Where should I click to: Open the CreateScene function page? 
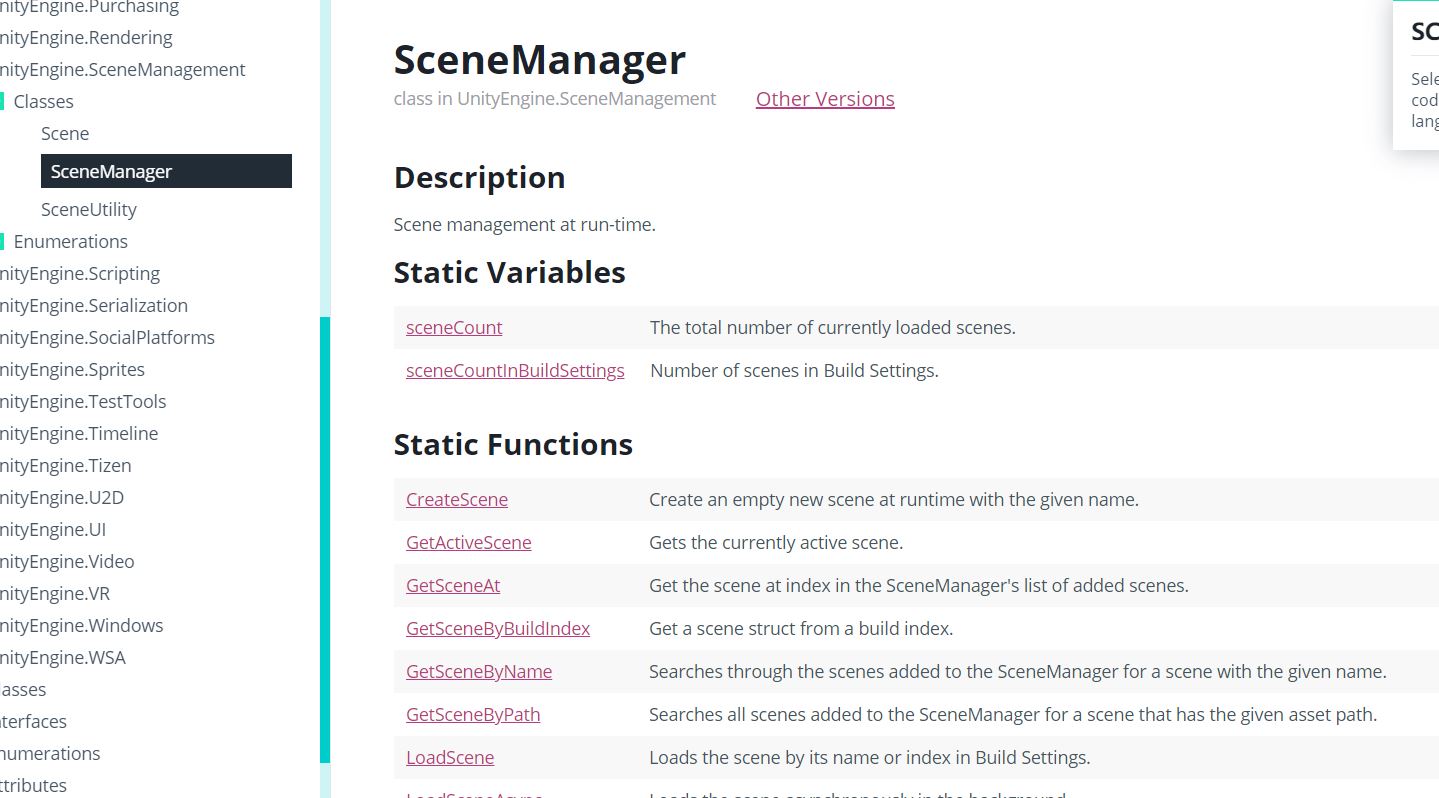pos(457,500)
